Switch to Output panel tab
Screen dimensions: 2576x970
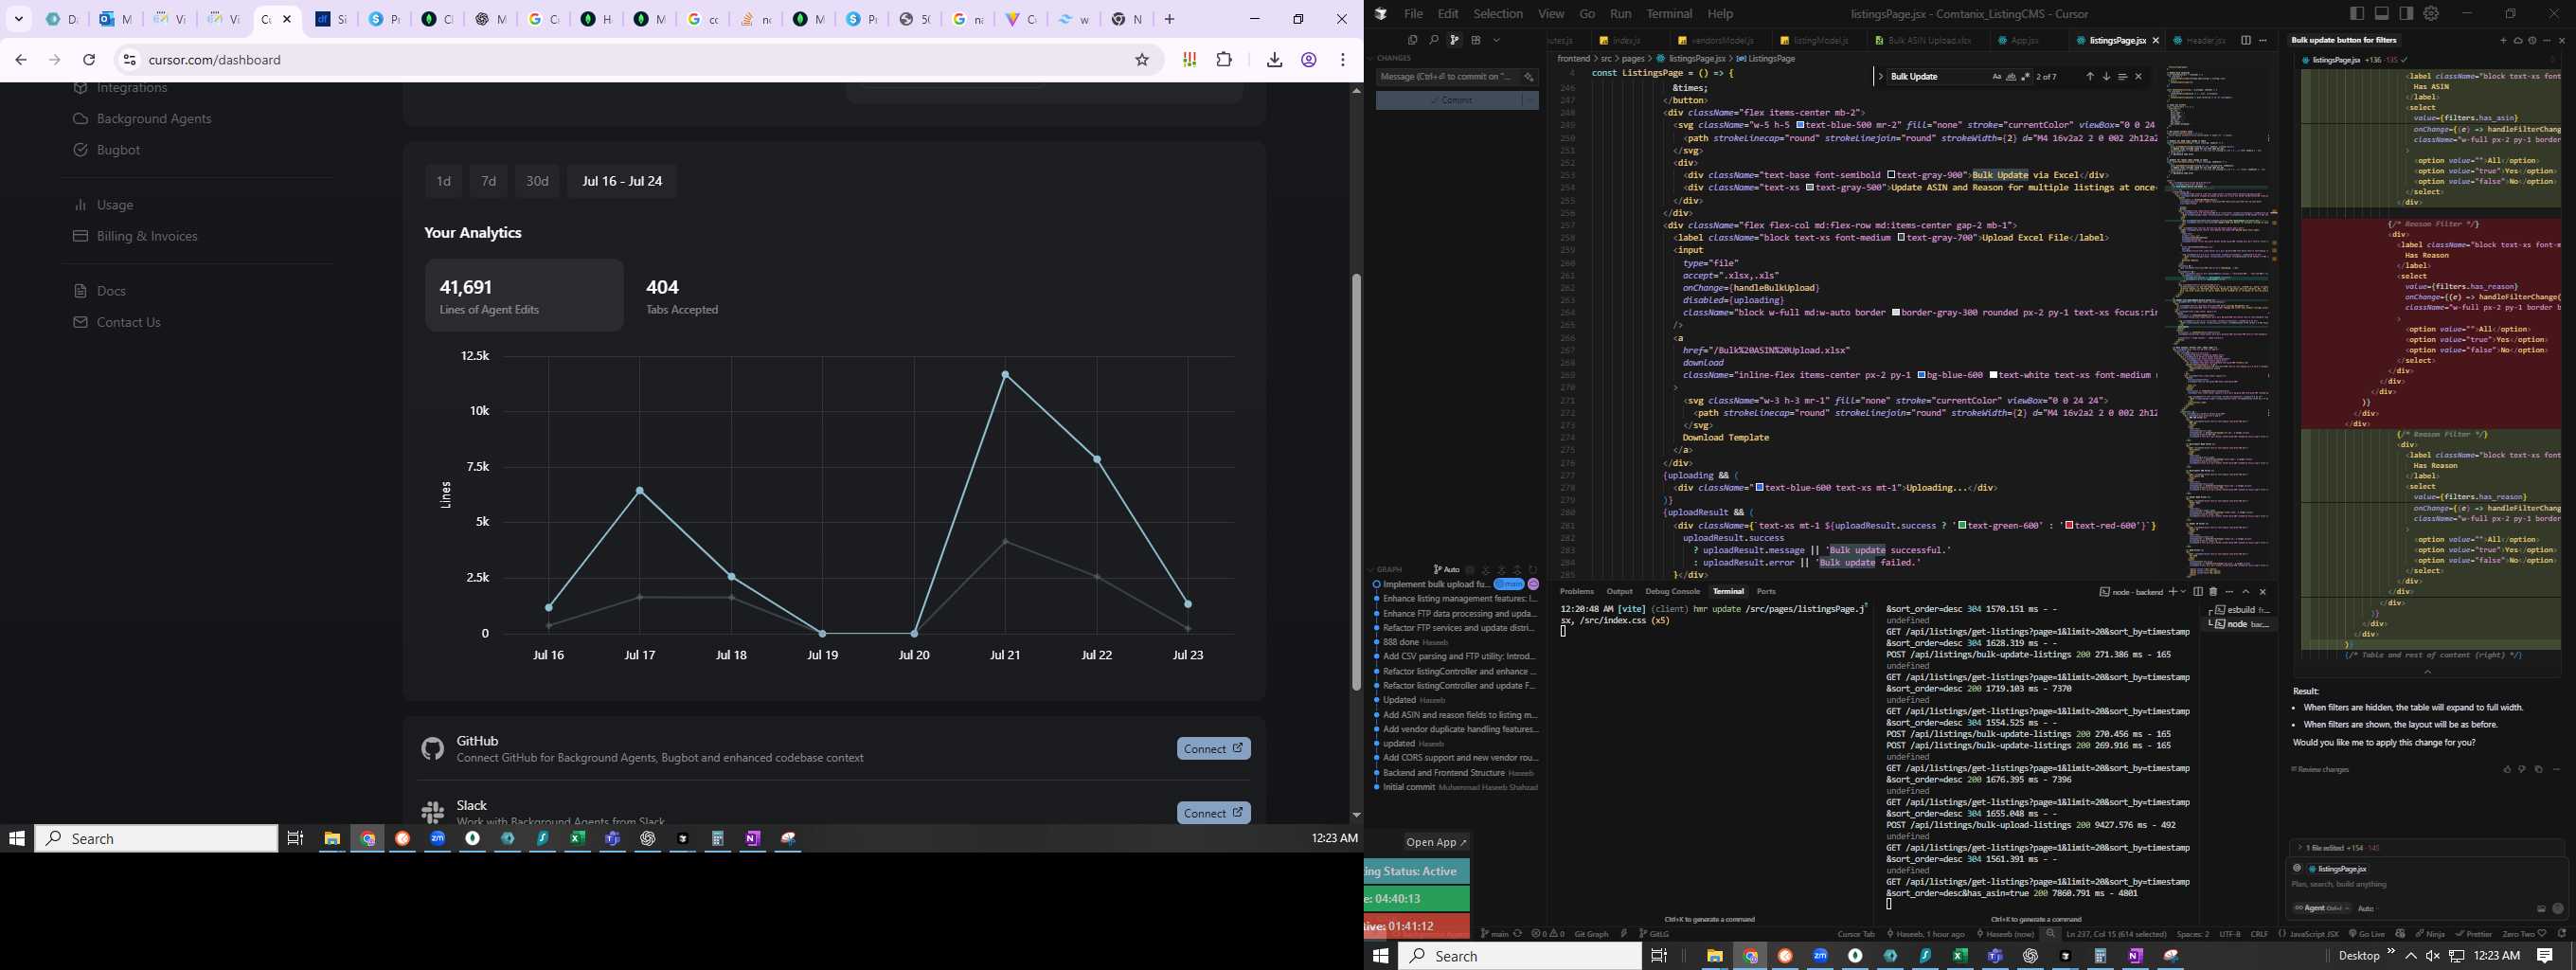[x=1619, y=592]
